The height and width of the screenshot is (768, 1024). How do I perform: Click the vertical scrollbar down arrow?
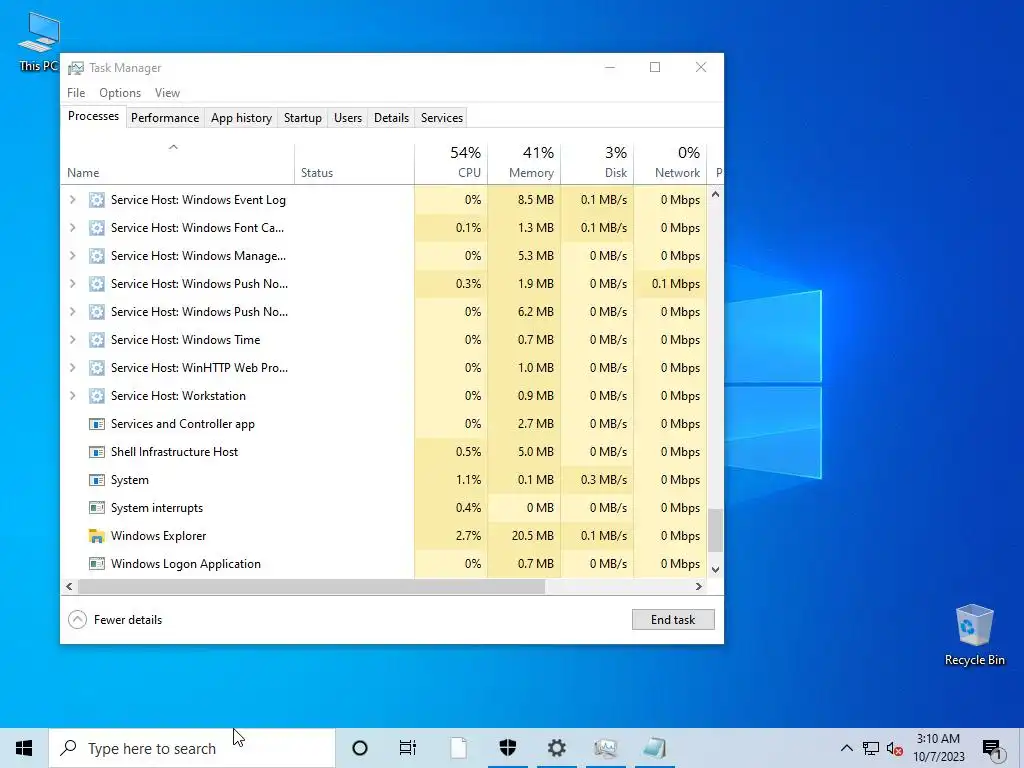click(x=715, y=569)
